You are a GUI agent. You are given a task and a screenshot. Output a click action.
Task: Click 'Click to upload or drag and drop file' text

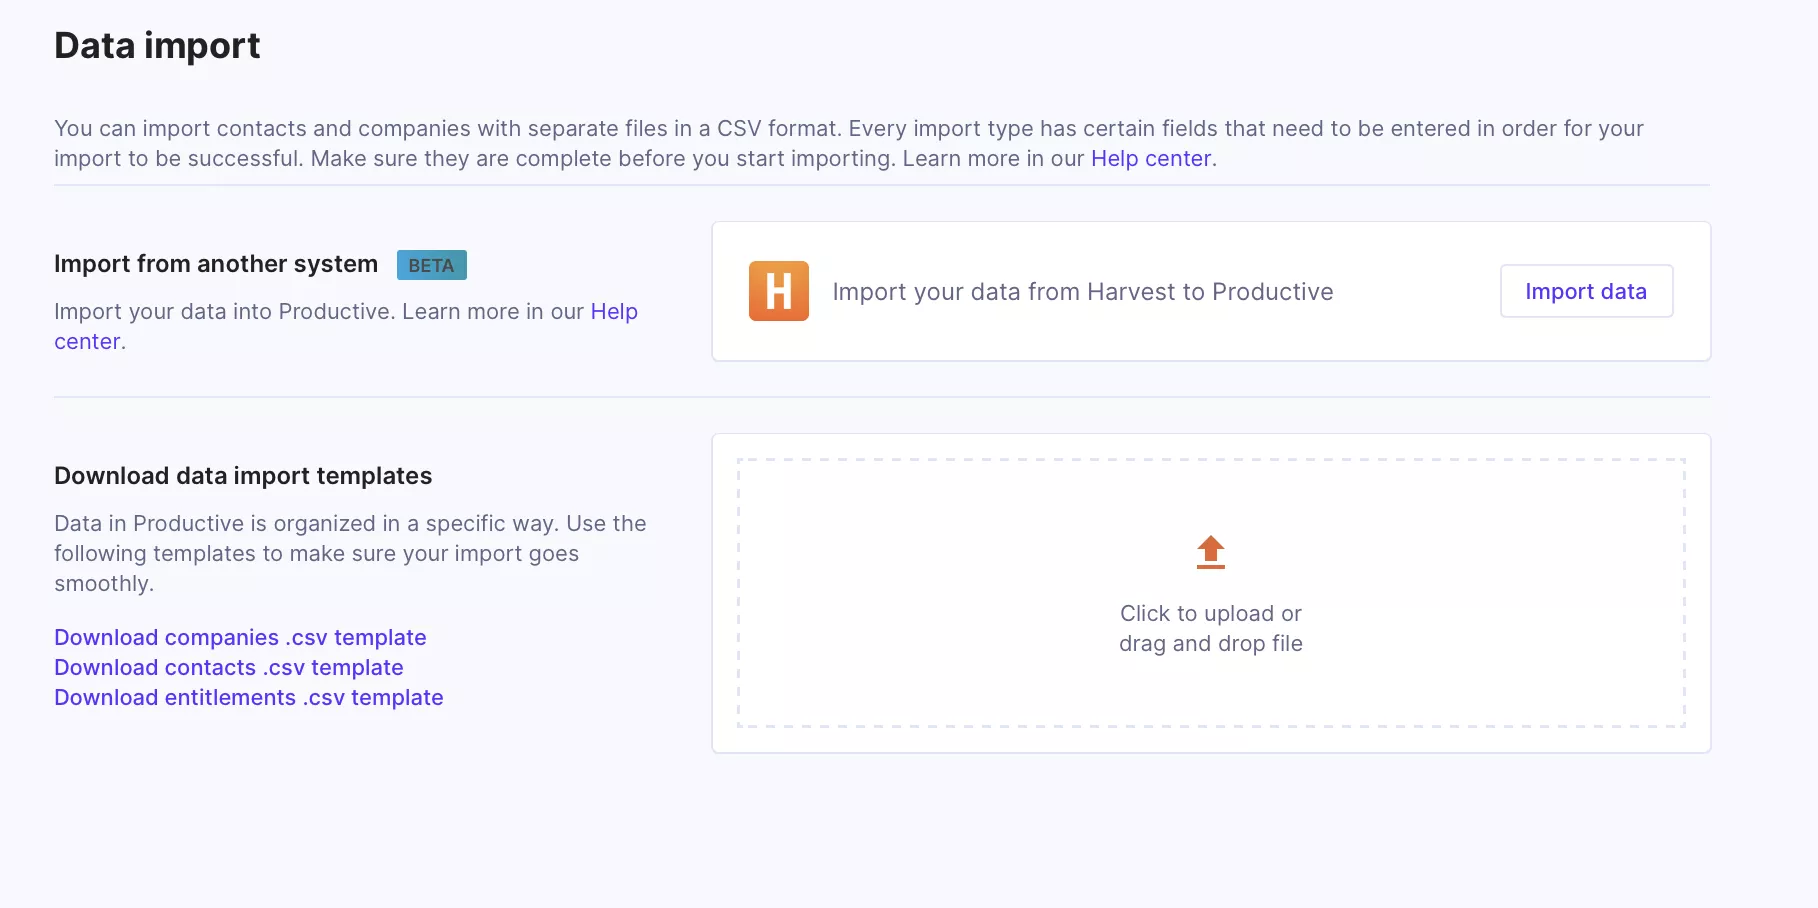[x=1211, y=628]
